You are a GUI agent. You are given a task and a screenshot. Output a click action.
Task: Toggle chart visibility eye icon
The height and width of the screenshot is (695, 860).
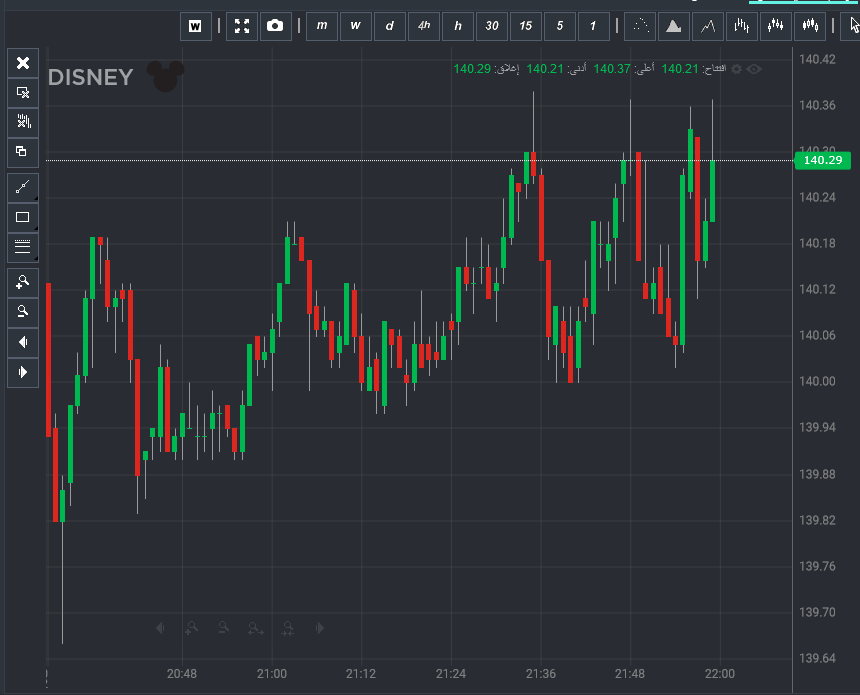pyautogui.click(x=754, y=69)
